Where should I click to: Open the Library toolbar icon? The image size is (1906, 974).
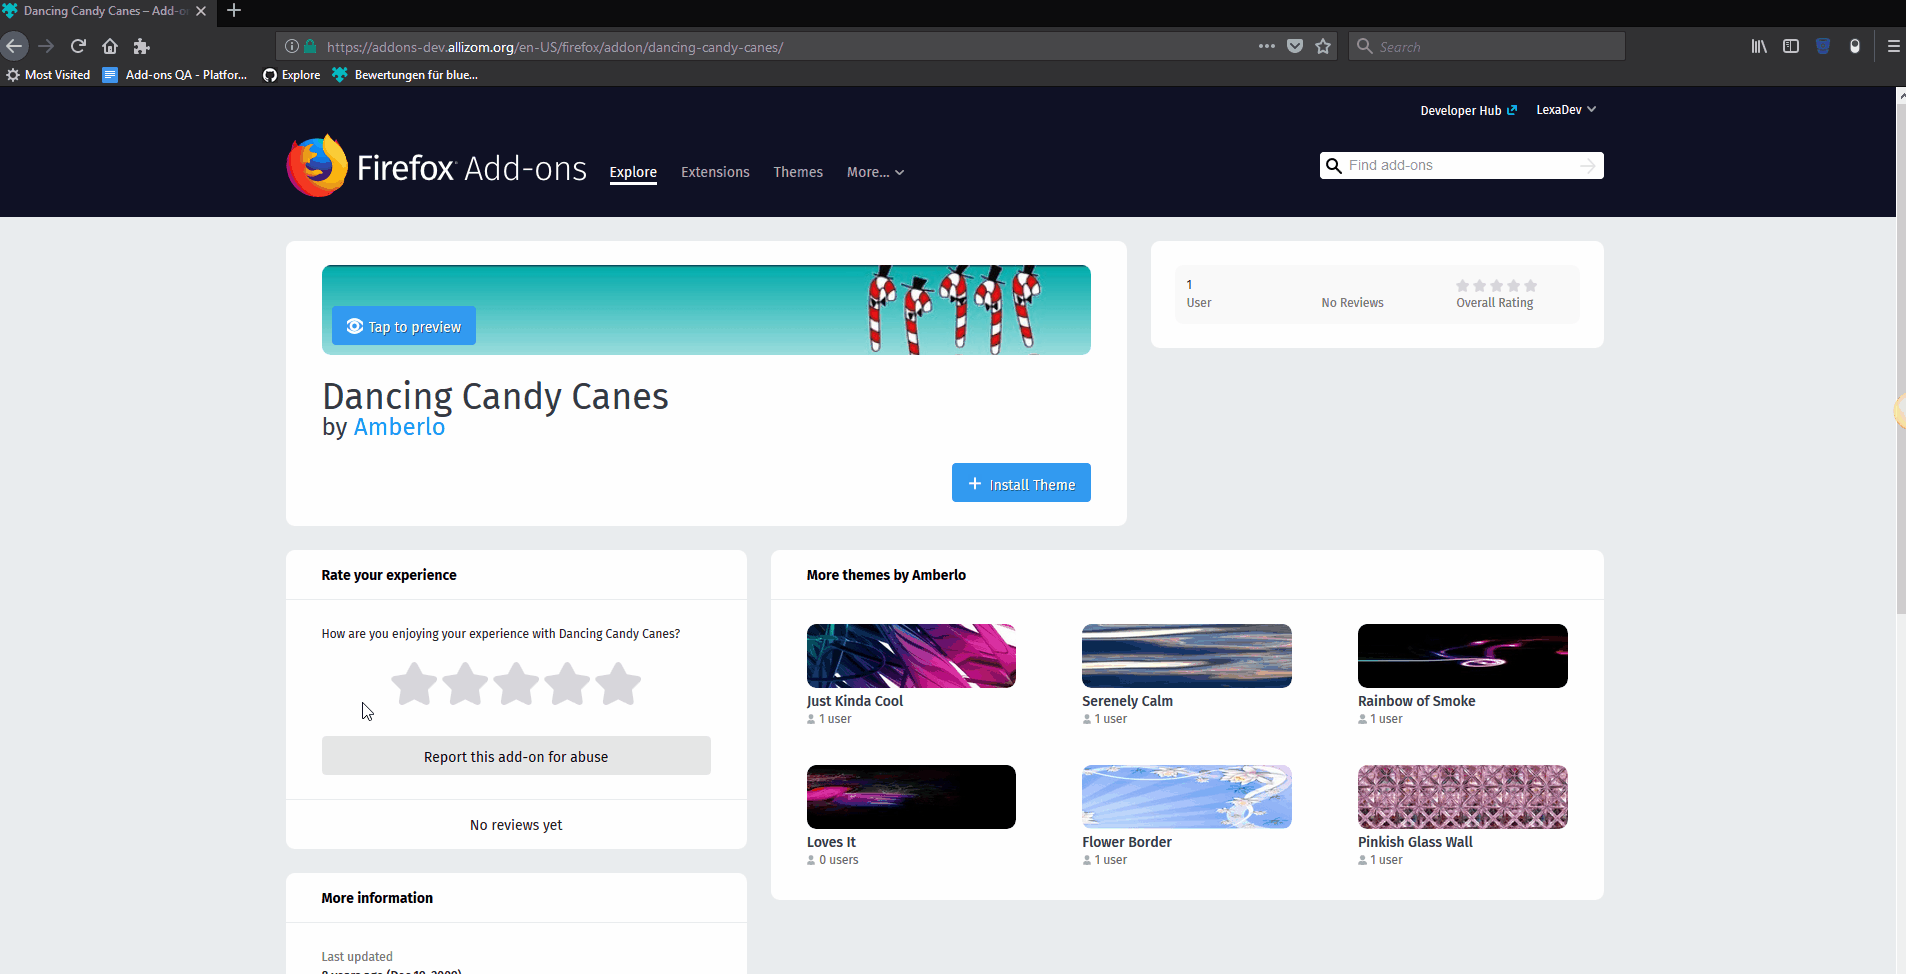pos(1759,46)
